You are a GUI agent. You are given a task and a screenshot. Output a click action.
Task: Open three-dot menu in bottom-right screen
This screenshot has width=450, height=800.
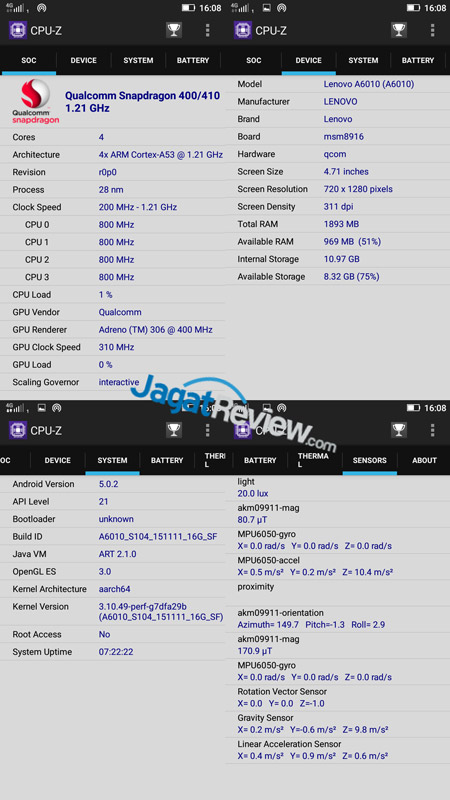[x=432, y=430]
